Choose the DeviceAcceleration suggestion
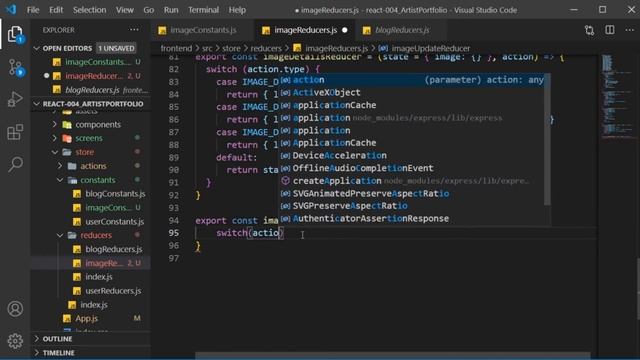The image size is (640, 360). 412,155
